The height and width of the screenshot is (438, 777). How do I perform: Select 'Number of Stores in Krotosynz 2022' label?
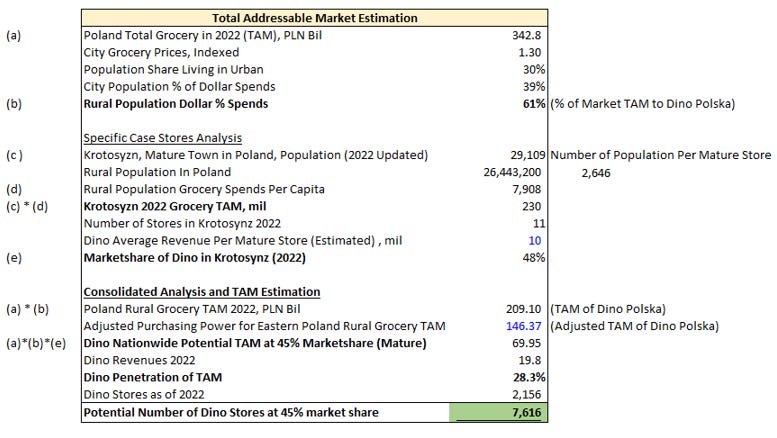182,223
